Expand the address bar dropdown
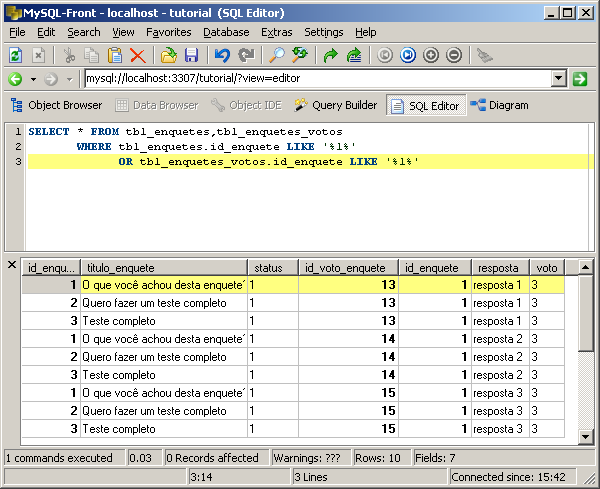Image resolution: width=600 pixels, height=489 pixels. 559,78
